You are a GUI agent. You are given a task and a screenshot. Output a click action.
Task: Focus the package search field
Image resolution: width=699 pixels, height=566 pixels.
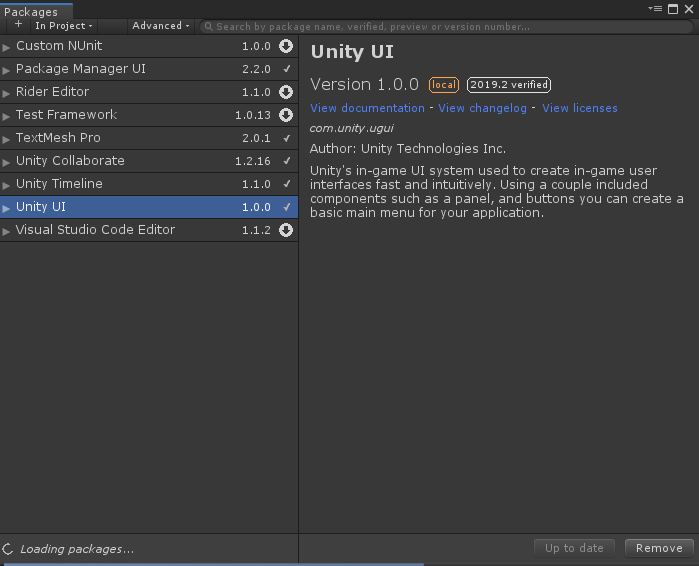440,27
